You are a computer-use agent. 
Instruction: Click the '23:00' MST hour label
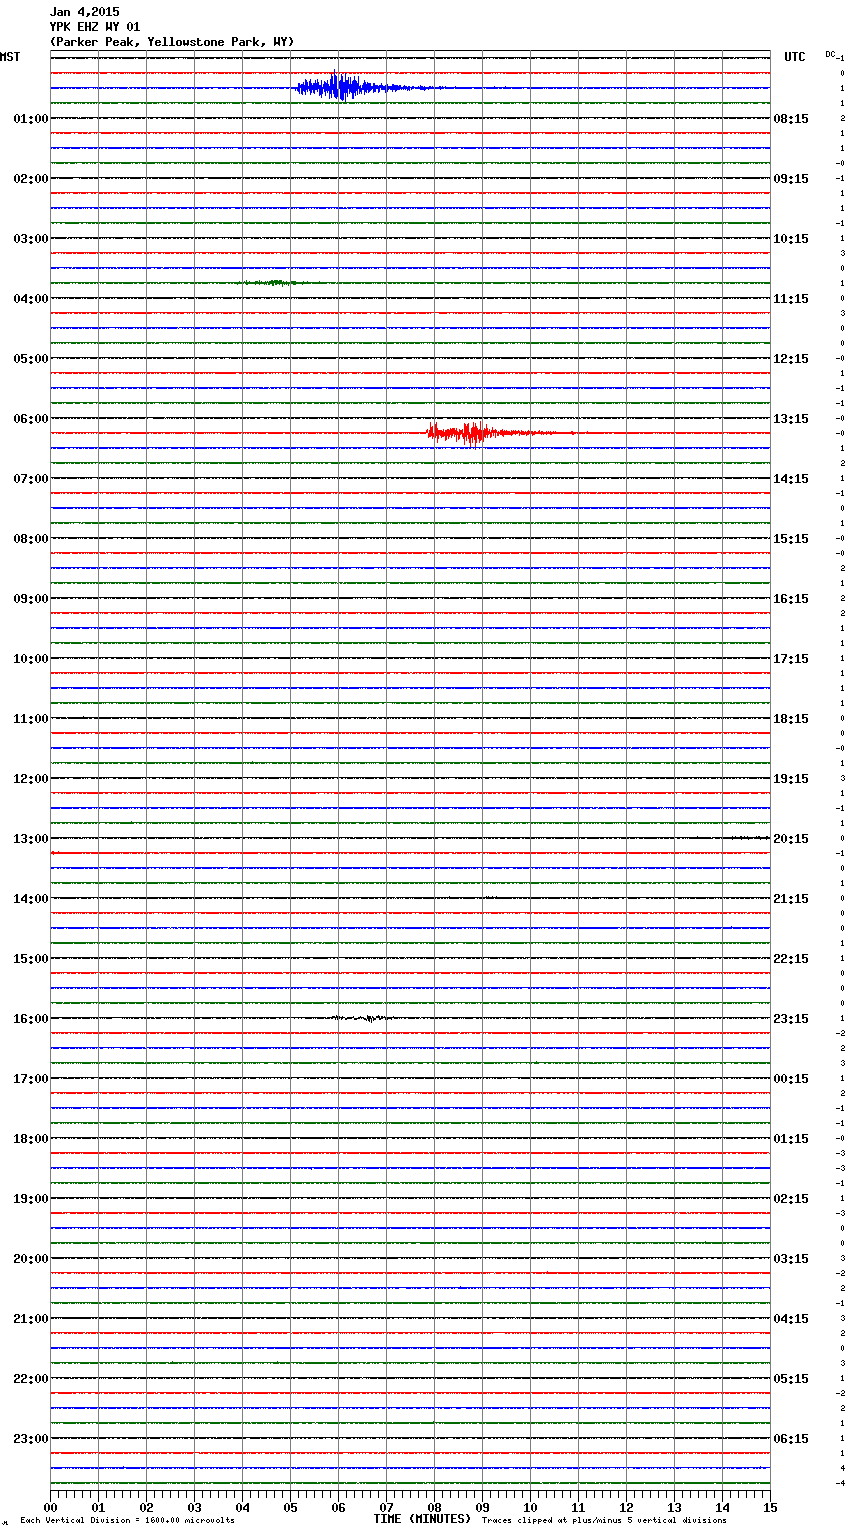point(30,1439)
